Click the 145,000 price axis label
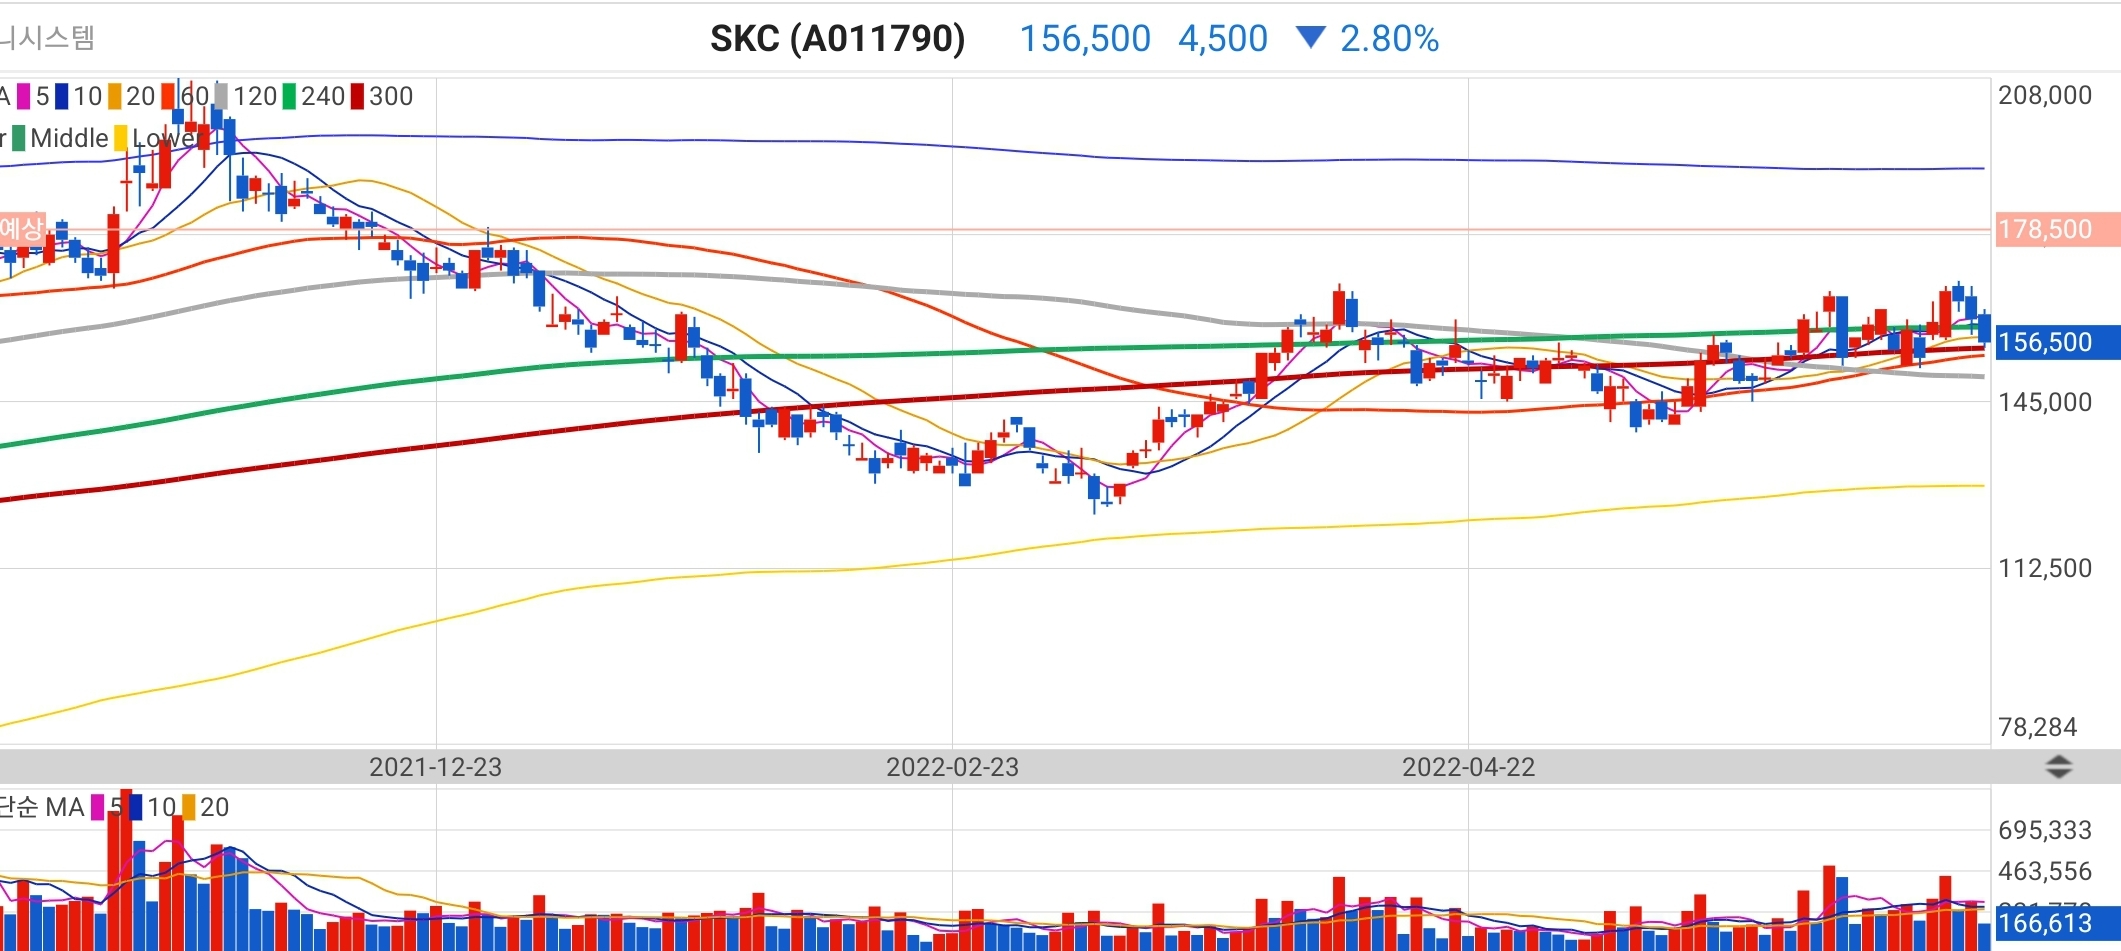The width and height of the screenshot is (2121, 951). (2045, 402)
